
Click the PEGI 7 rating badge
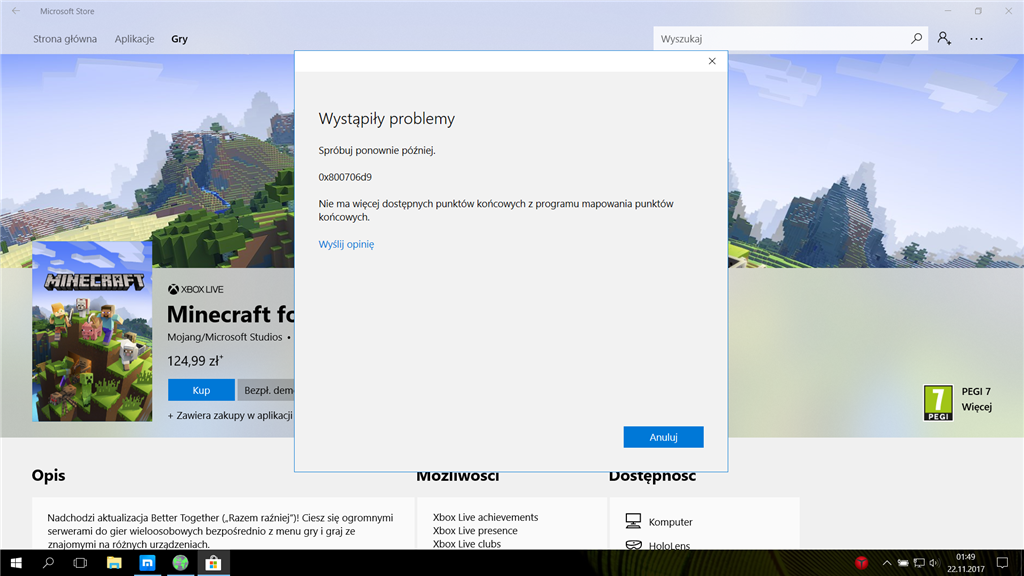938,402
